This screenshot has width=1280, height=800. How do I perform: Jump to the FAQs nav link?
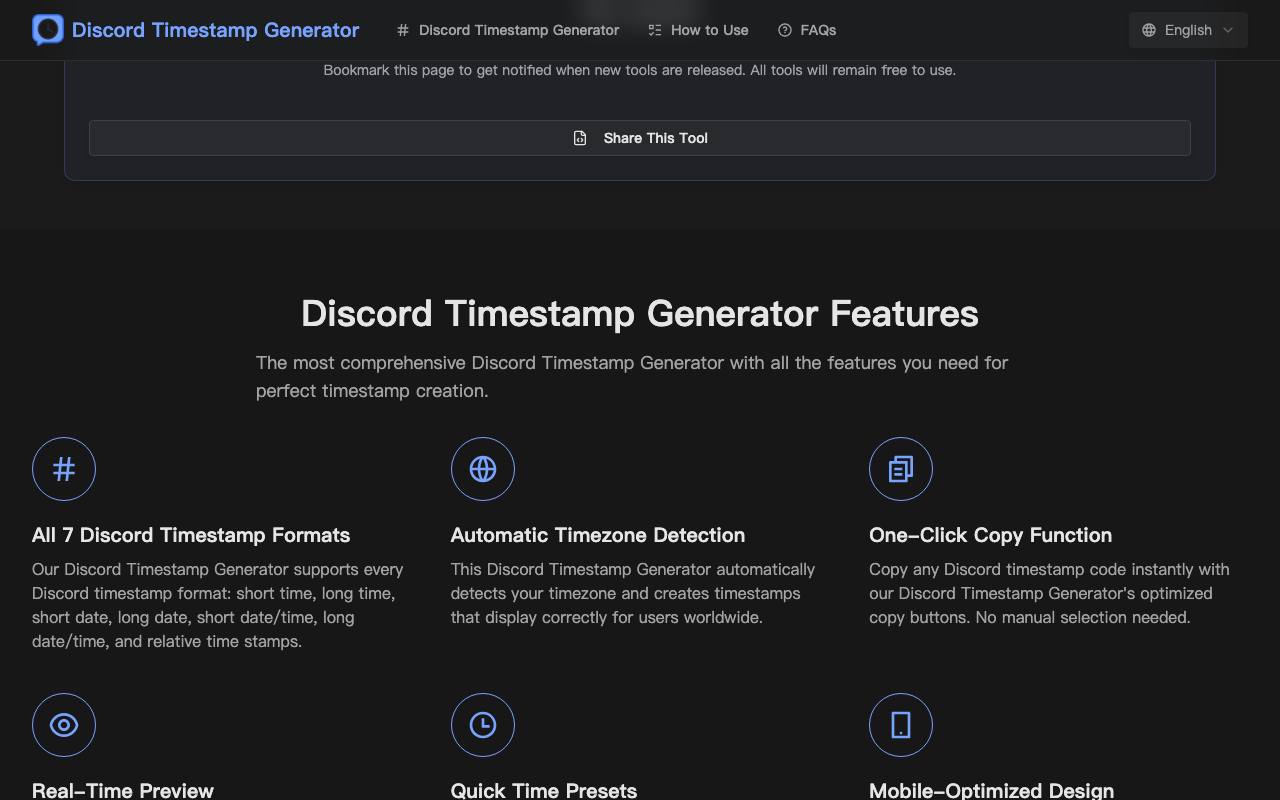click(807, 30)
